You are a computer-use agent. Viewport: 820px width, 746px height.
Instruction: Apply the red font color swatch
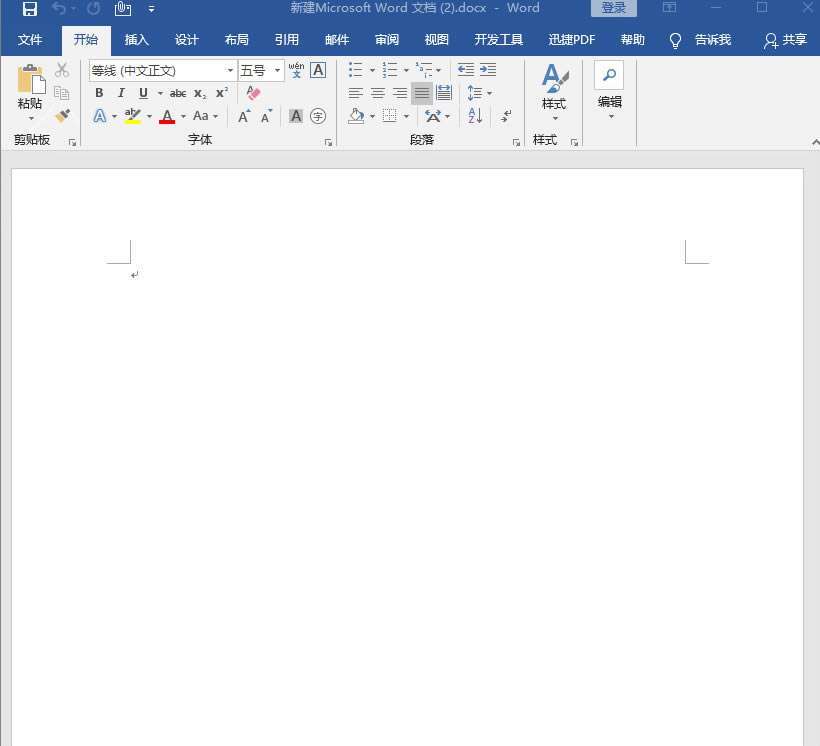[167, 116]
